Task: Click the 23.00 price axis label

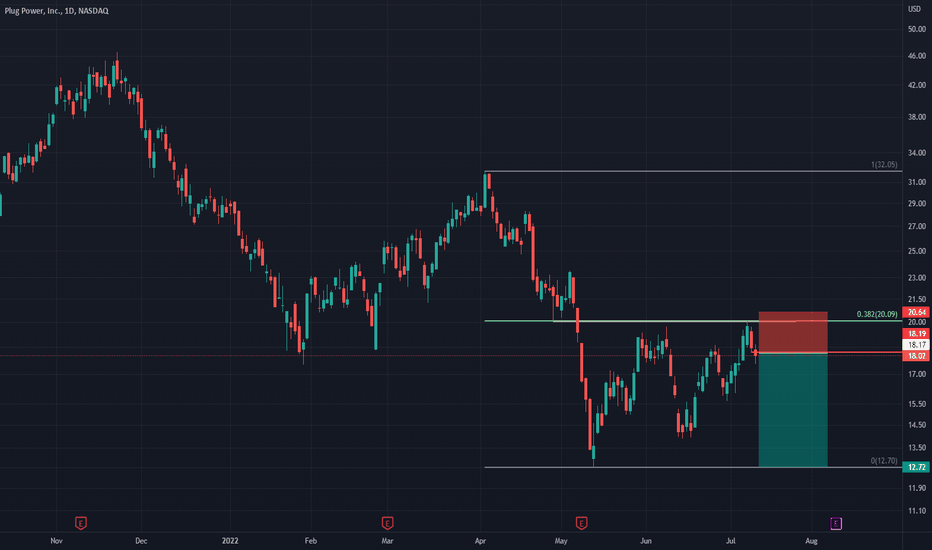Action: tap(917, 278)
